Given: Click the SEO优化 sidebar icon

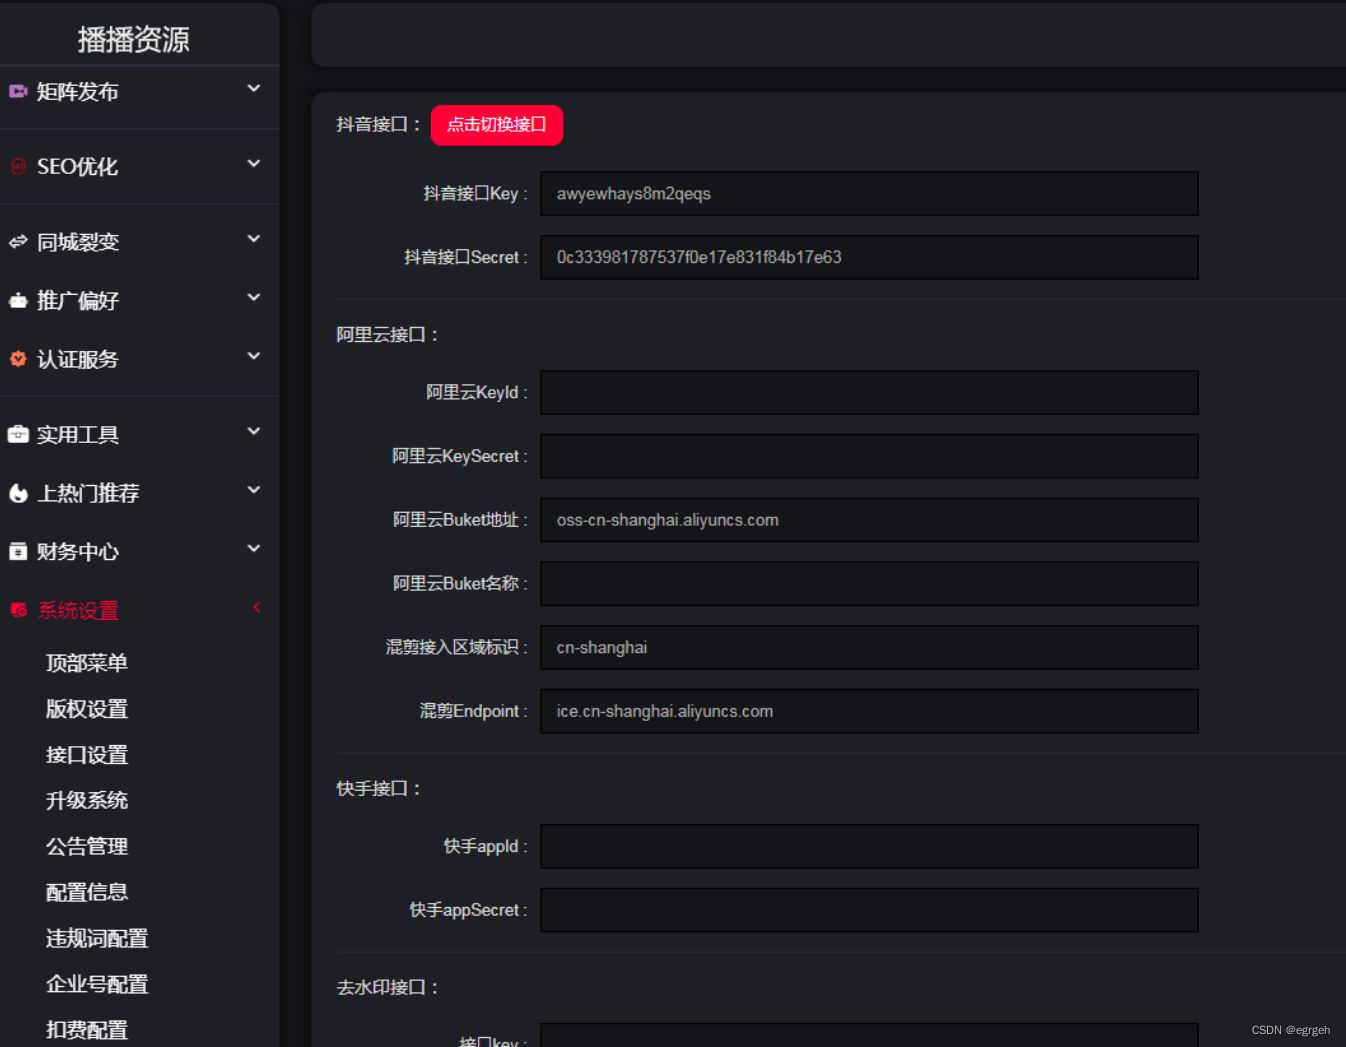Looking at the screenshot, I should [18, 166].
